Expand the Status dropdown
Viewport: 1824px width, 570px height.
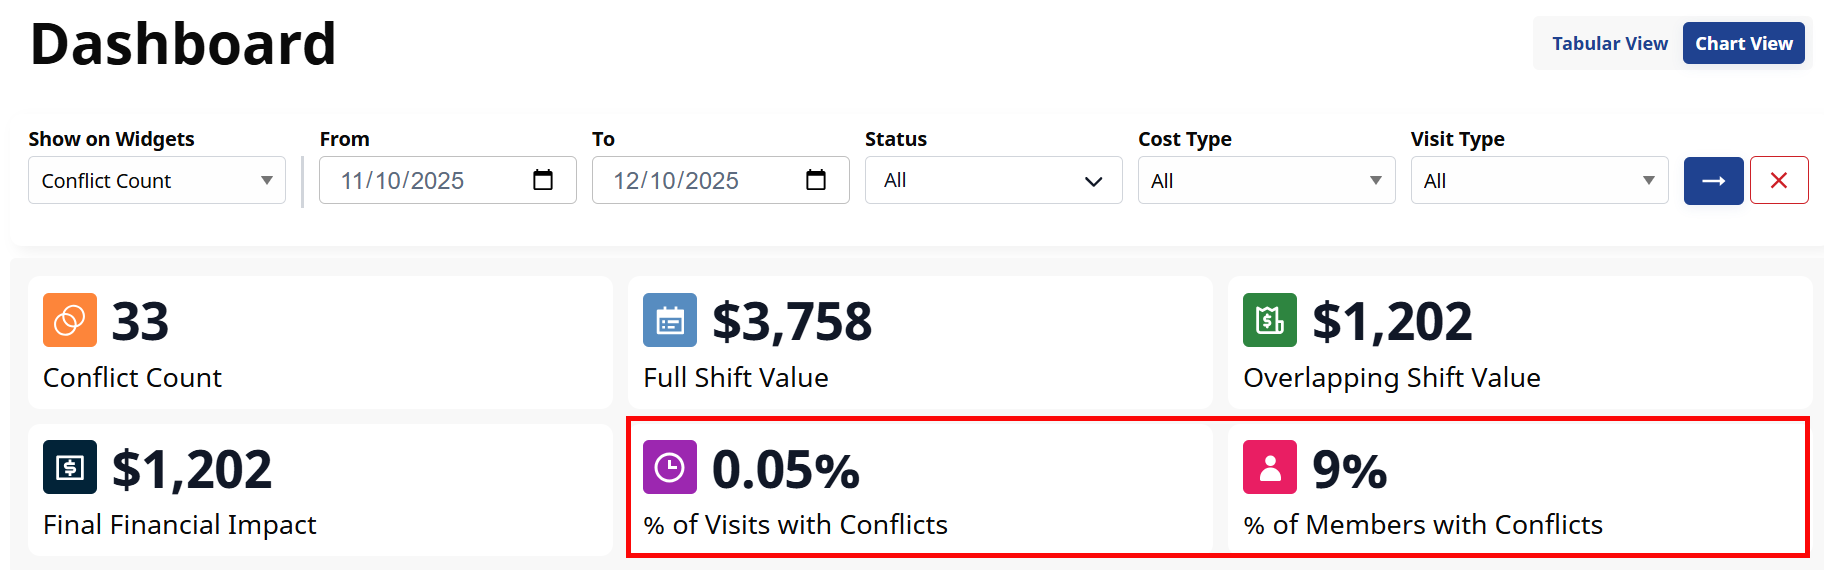click(x=993, y=180)
